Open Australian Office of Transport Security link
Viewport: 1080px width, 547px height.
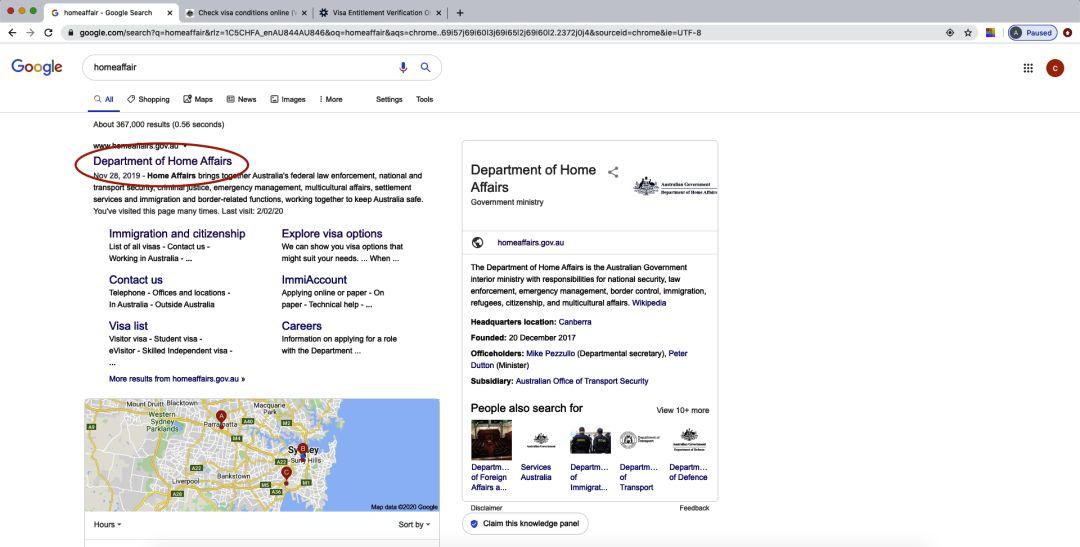(x=582, y=381)
